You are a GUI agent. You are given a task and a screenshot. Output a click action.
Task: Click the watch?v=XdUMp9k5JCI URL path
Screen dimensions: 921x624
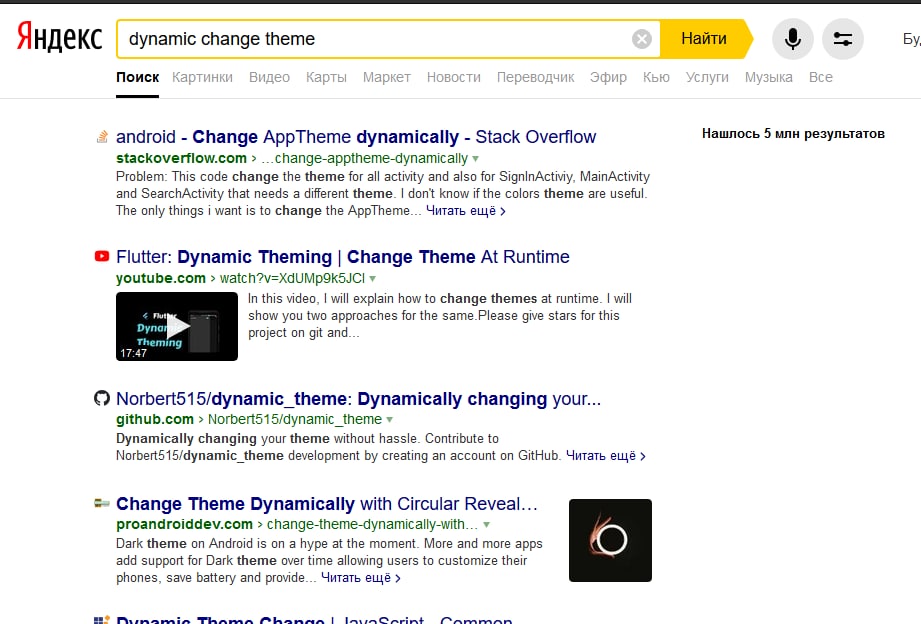(292, 279)
